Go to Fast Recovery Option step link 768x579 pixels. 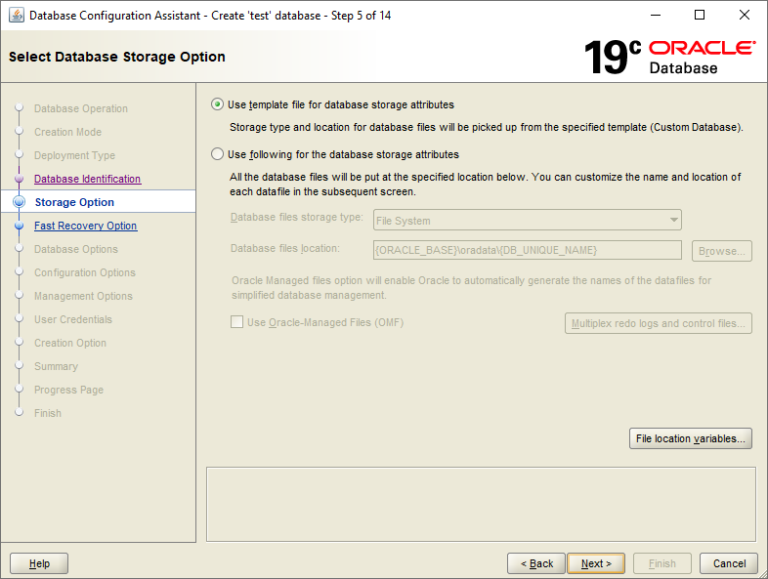click(86, 226)
